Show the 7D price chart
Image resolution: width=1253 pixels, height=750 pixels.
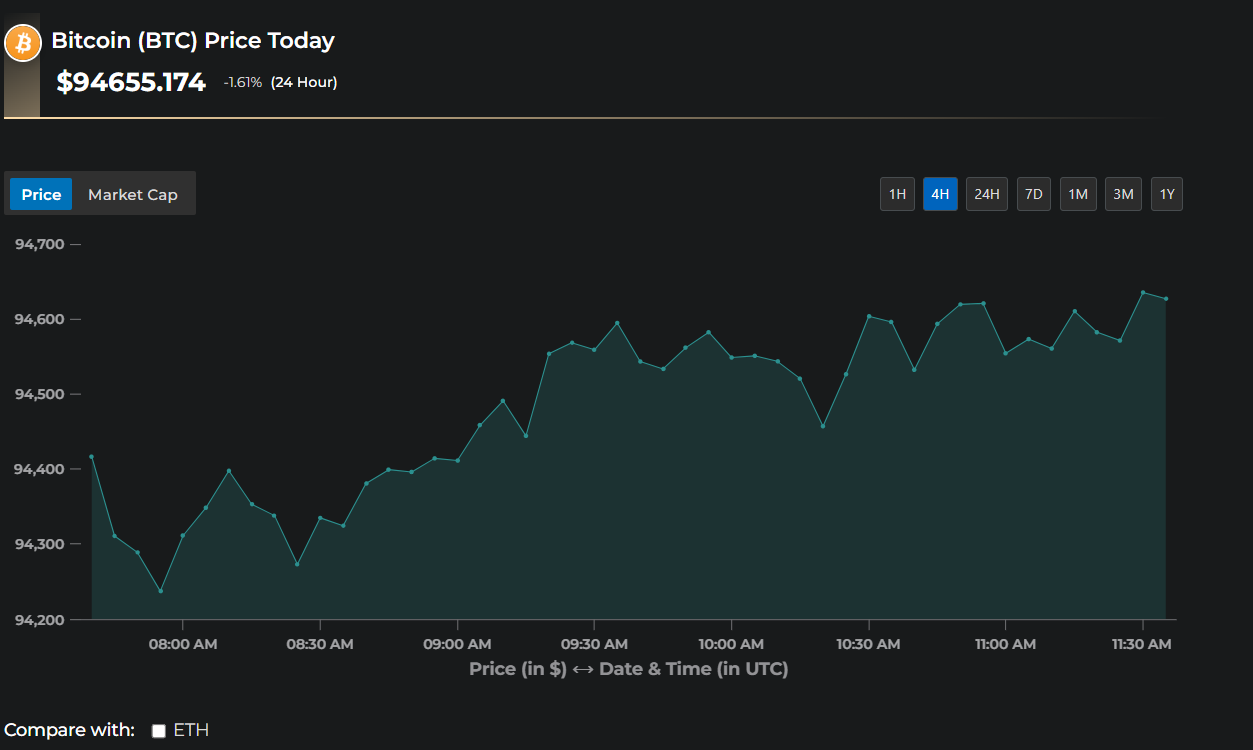coord(1034,194)
